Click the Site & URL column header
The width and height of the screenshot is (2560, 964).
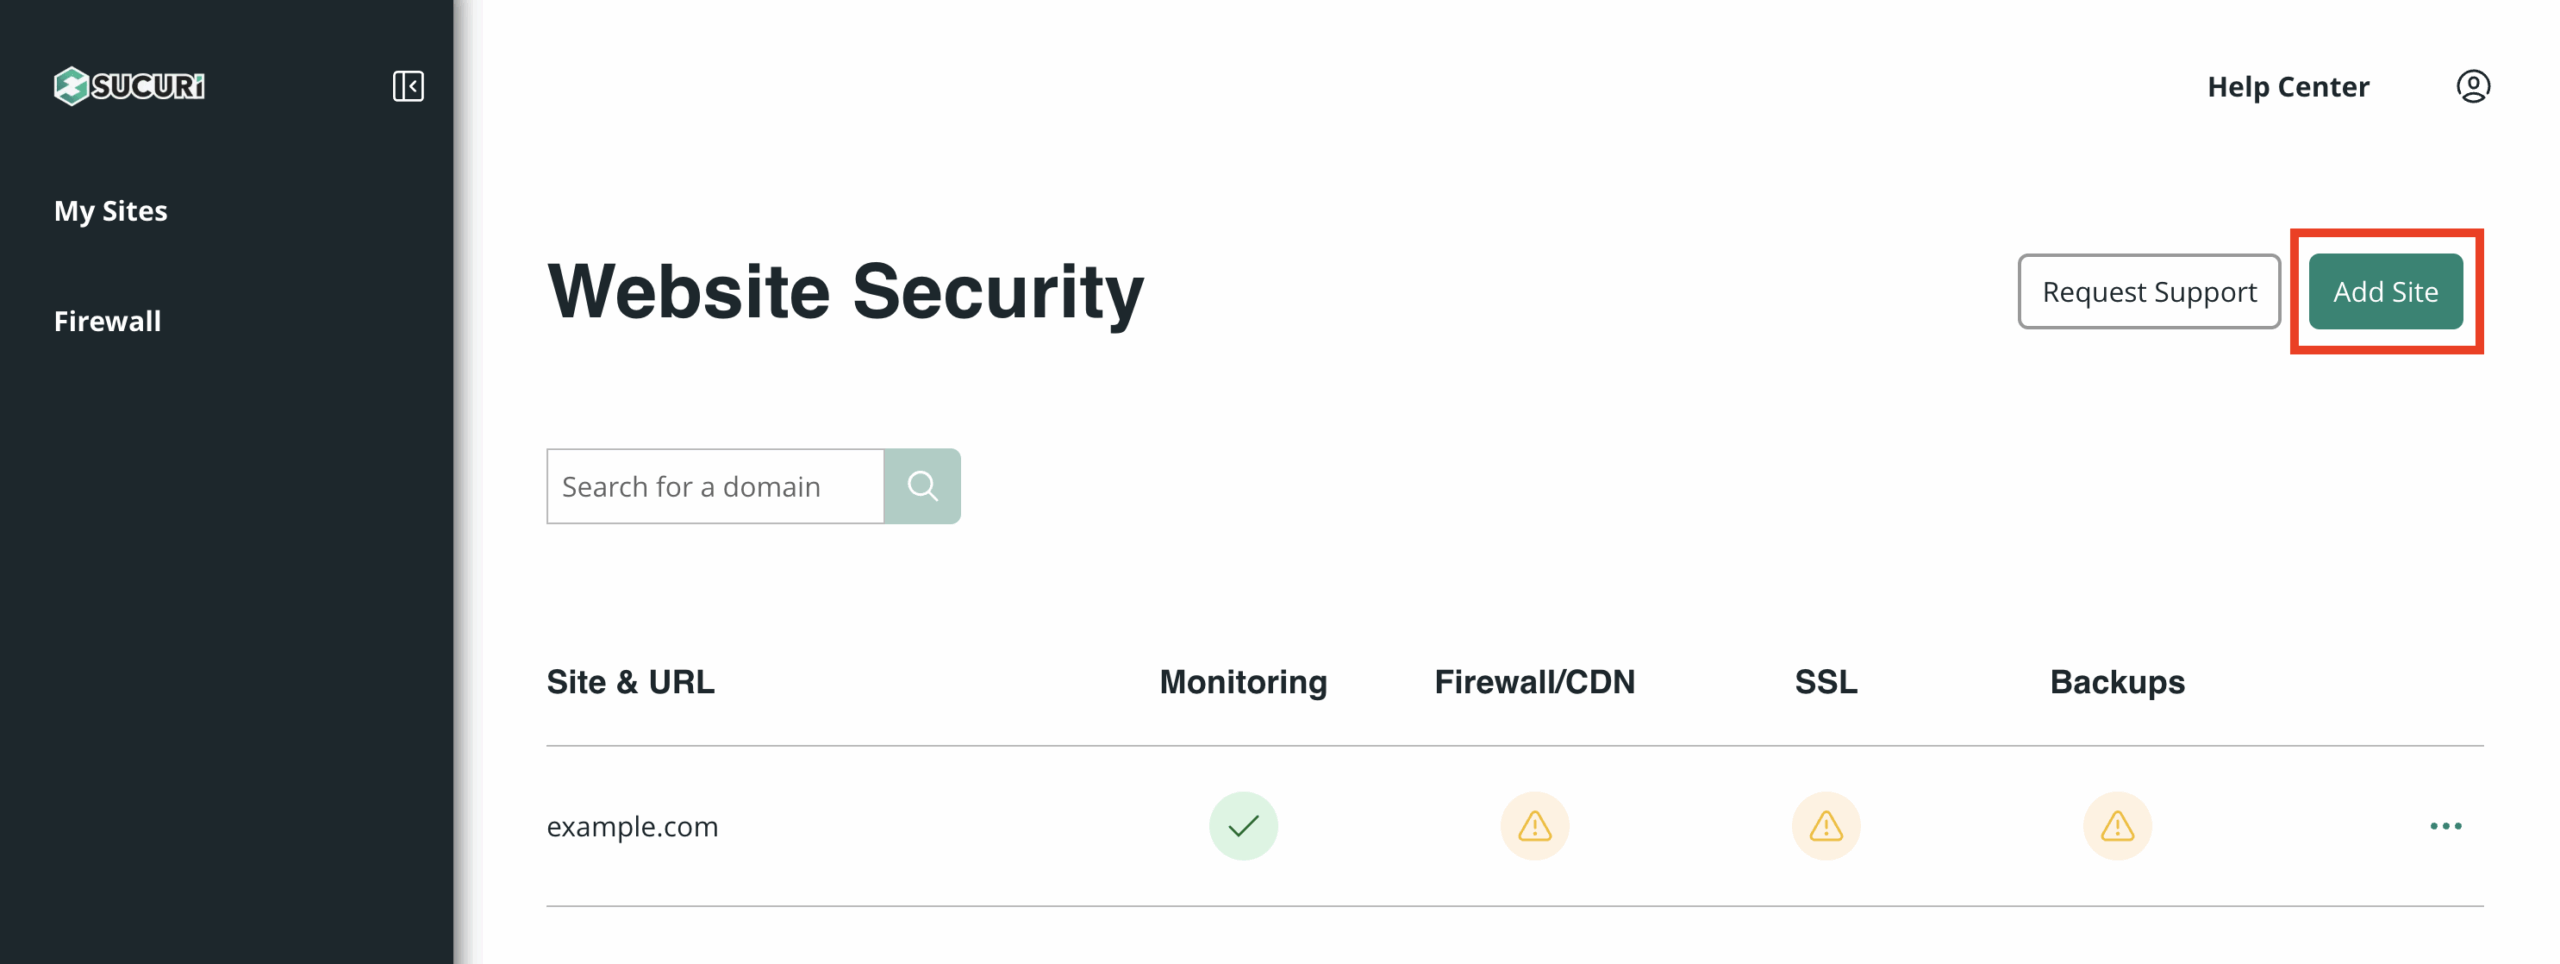pyautogui.click(x=630, y=681)
